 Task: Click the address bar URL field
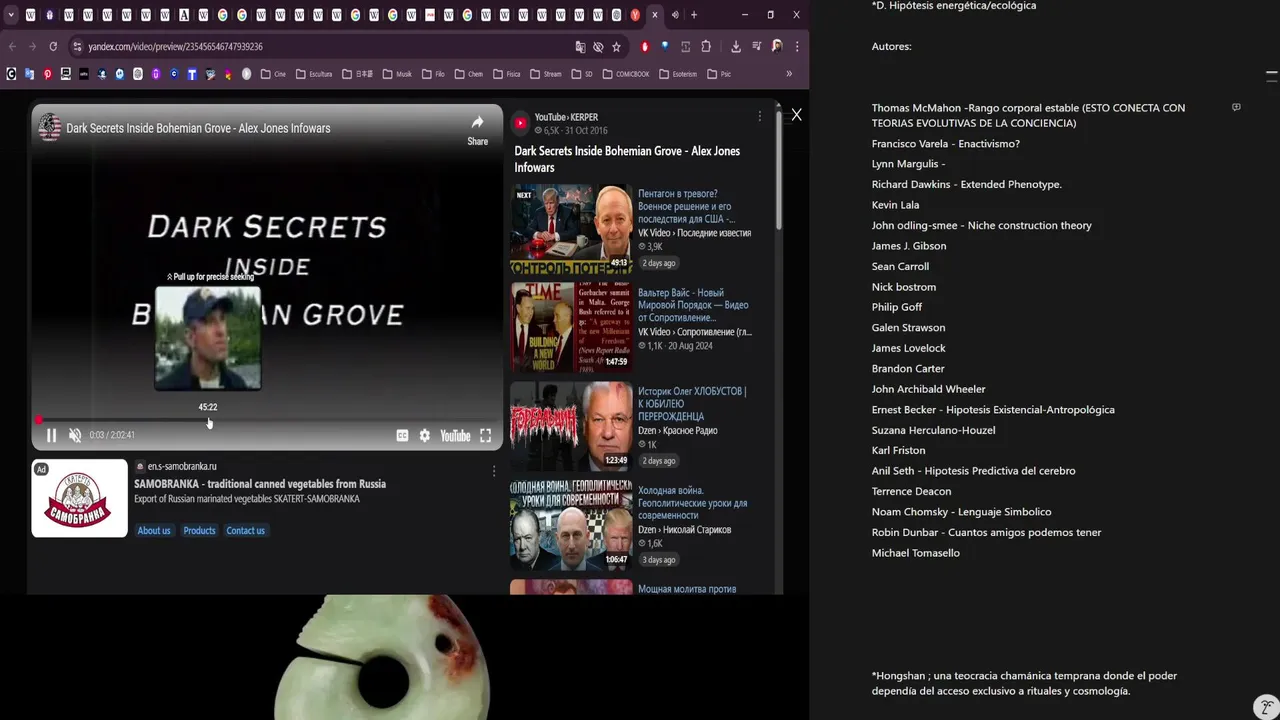[320, 46]
